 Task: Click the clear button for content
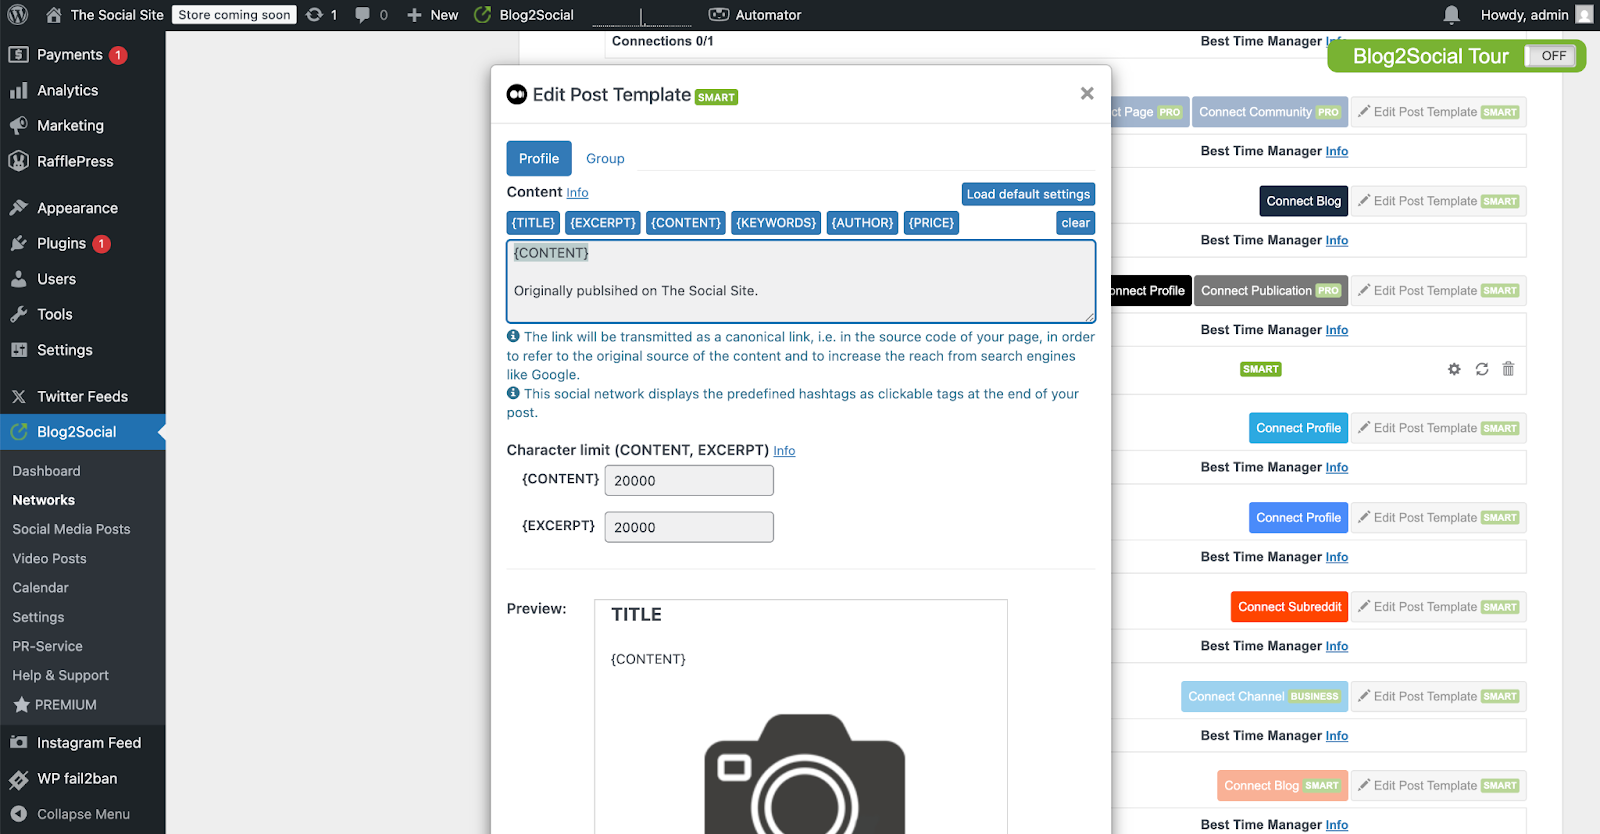coord(1075,223)
